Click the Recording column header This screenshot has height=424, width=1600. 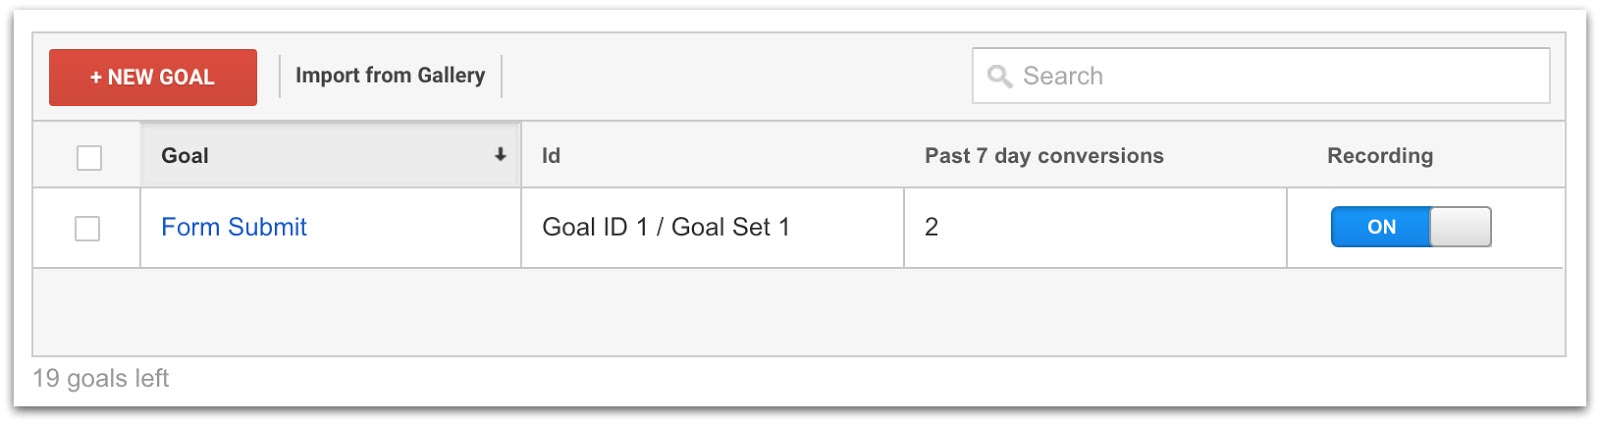(x=1380, y=156)
